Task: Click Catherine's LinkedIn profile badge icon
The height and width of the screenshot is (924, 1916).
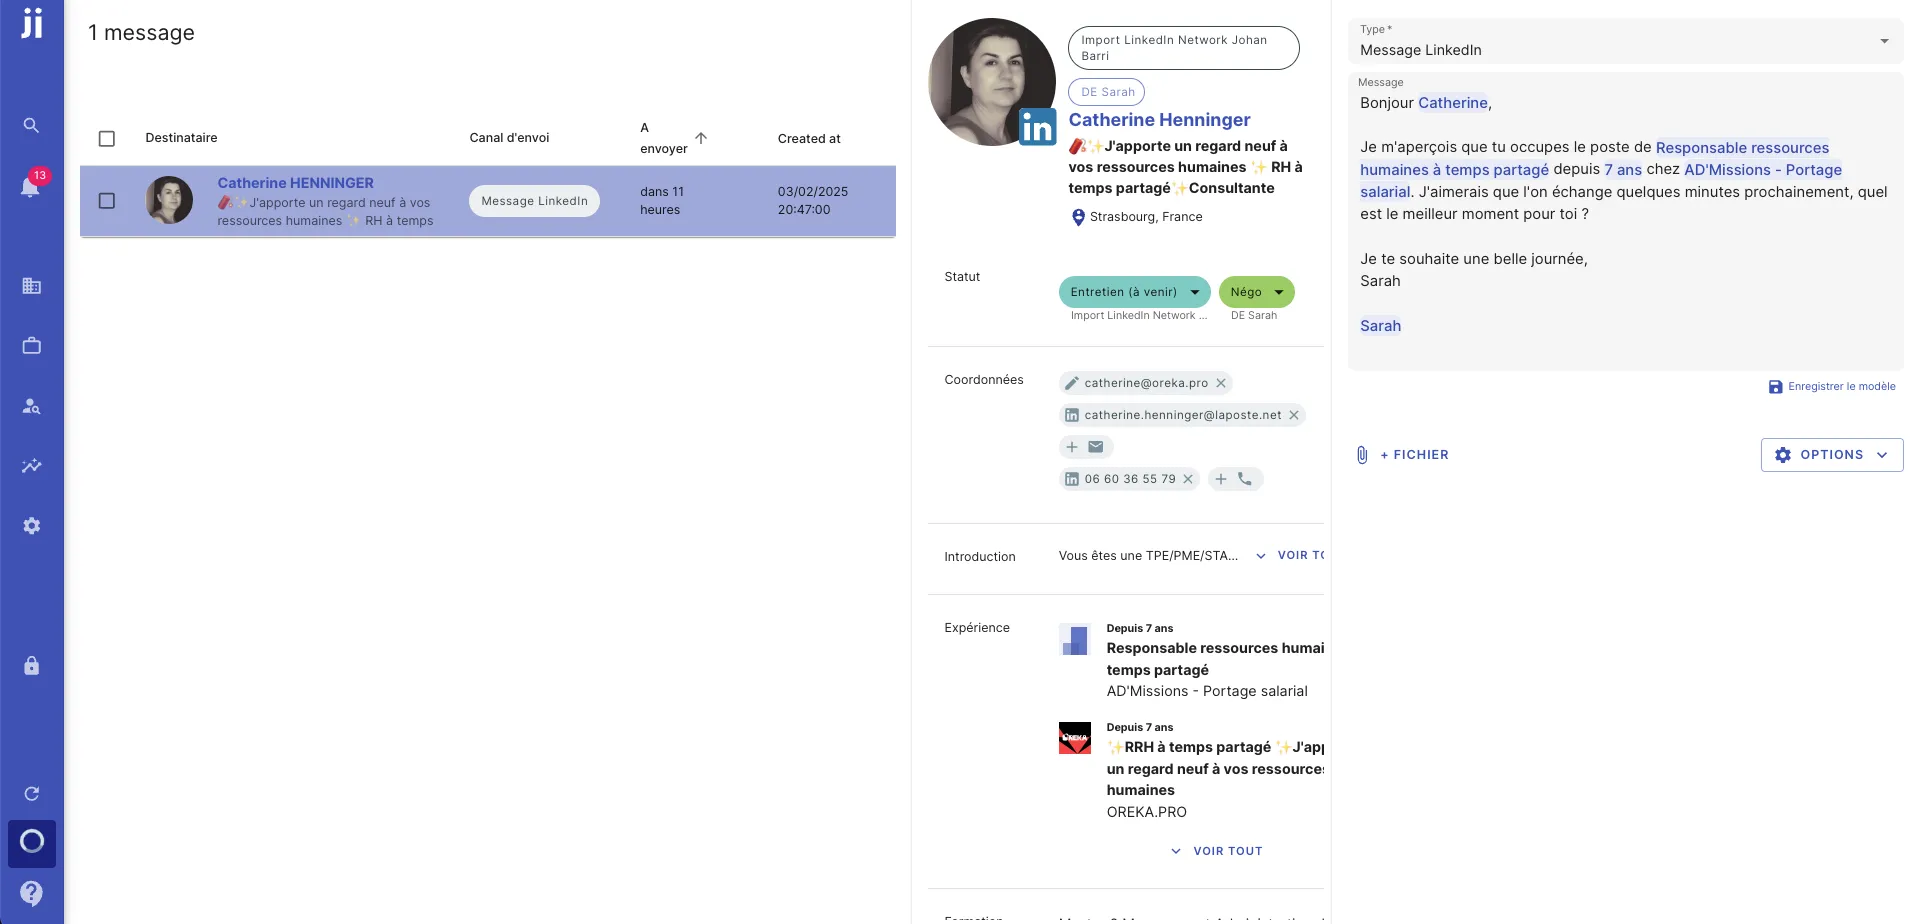Action: point(1037,127)
